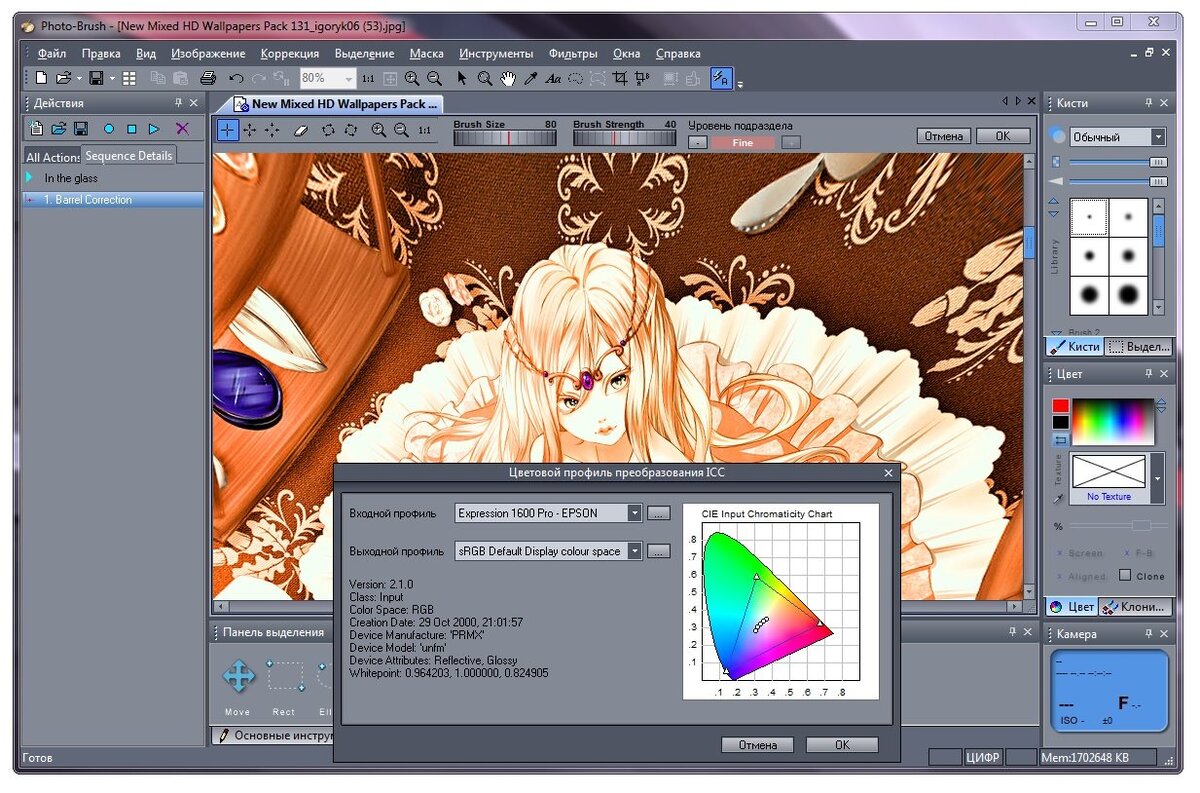
Task: Browse input profile with ... button
Action: coord(658,513)
